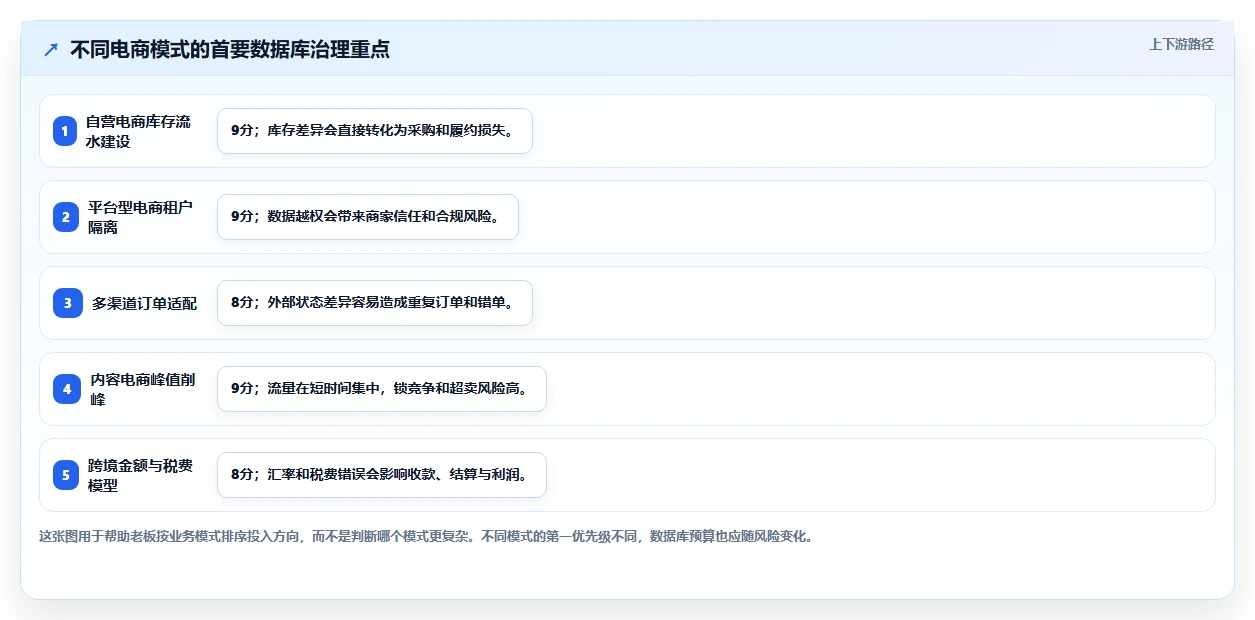This screenshot has width=1255, height=620.
Task: Click the box 锁竞争和超卖风险高
Action: click(382, 389)
